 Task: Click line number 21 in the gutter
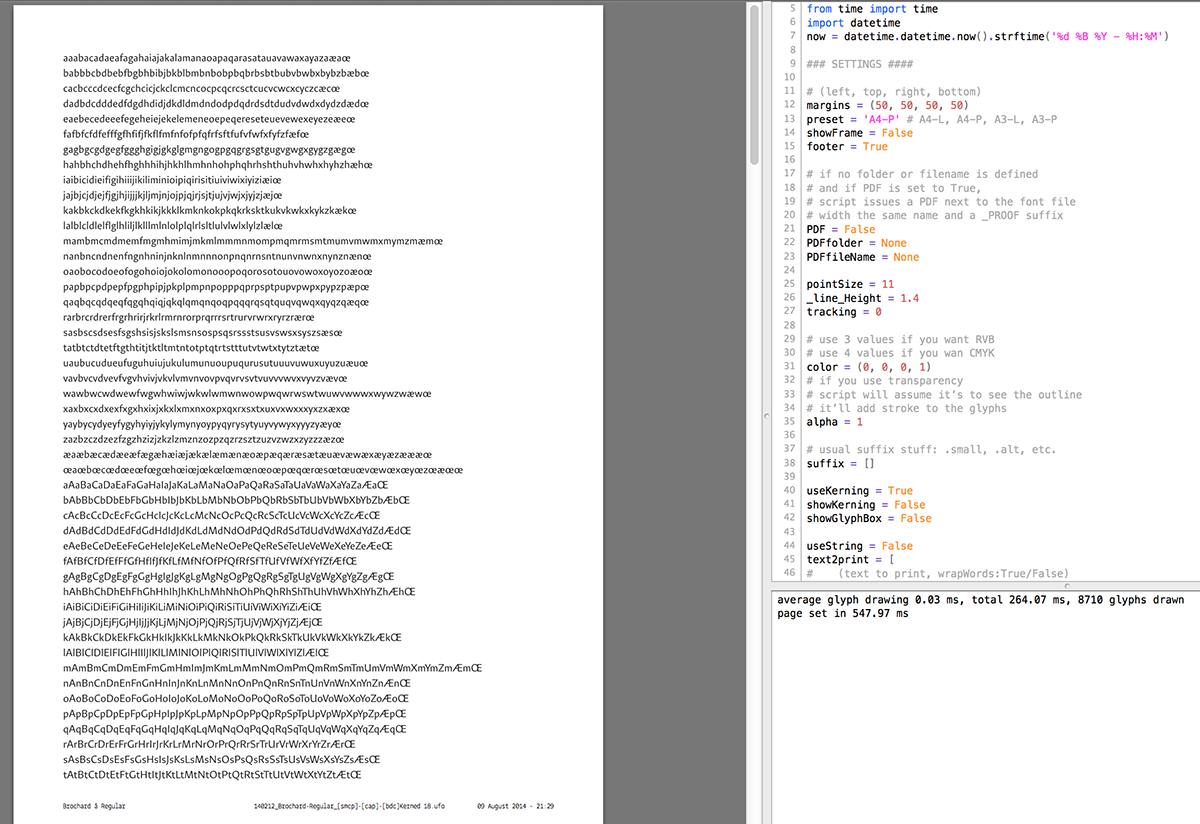click(x=789, y=229)
